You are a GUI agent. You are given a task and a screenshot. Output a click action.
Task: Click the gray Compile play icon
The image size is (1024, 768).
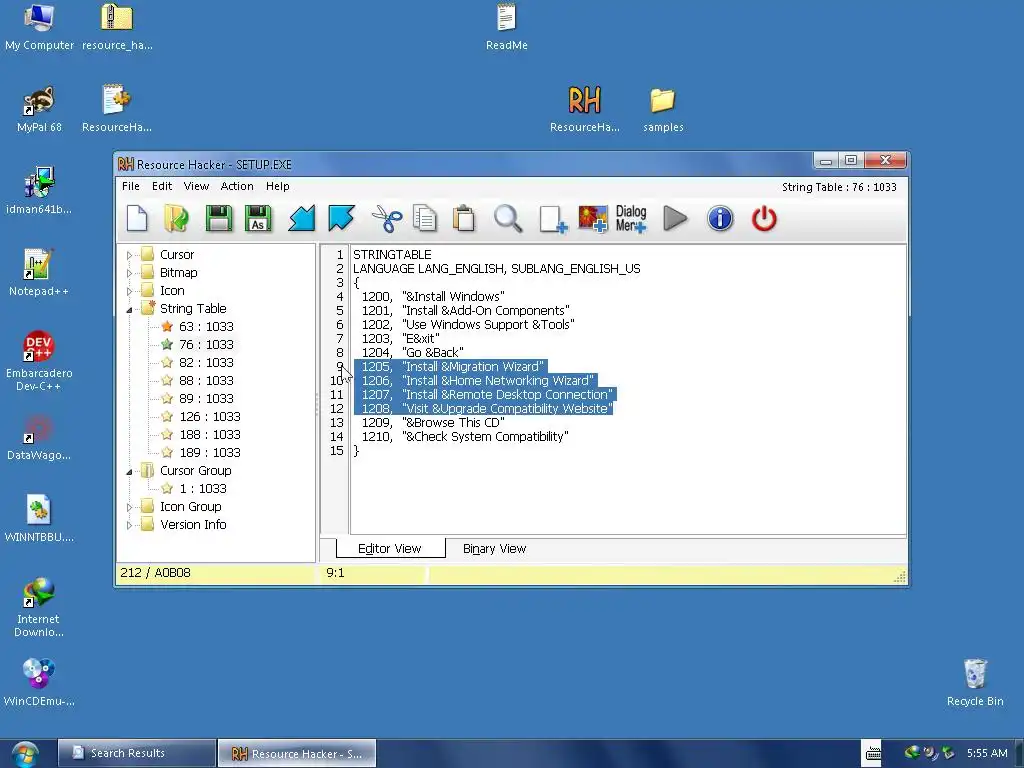[x=675, y=219]
